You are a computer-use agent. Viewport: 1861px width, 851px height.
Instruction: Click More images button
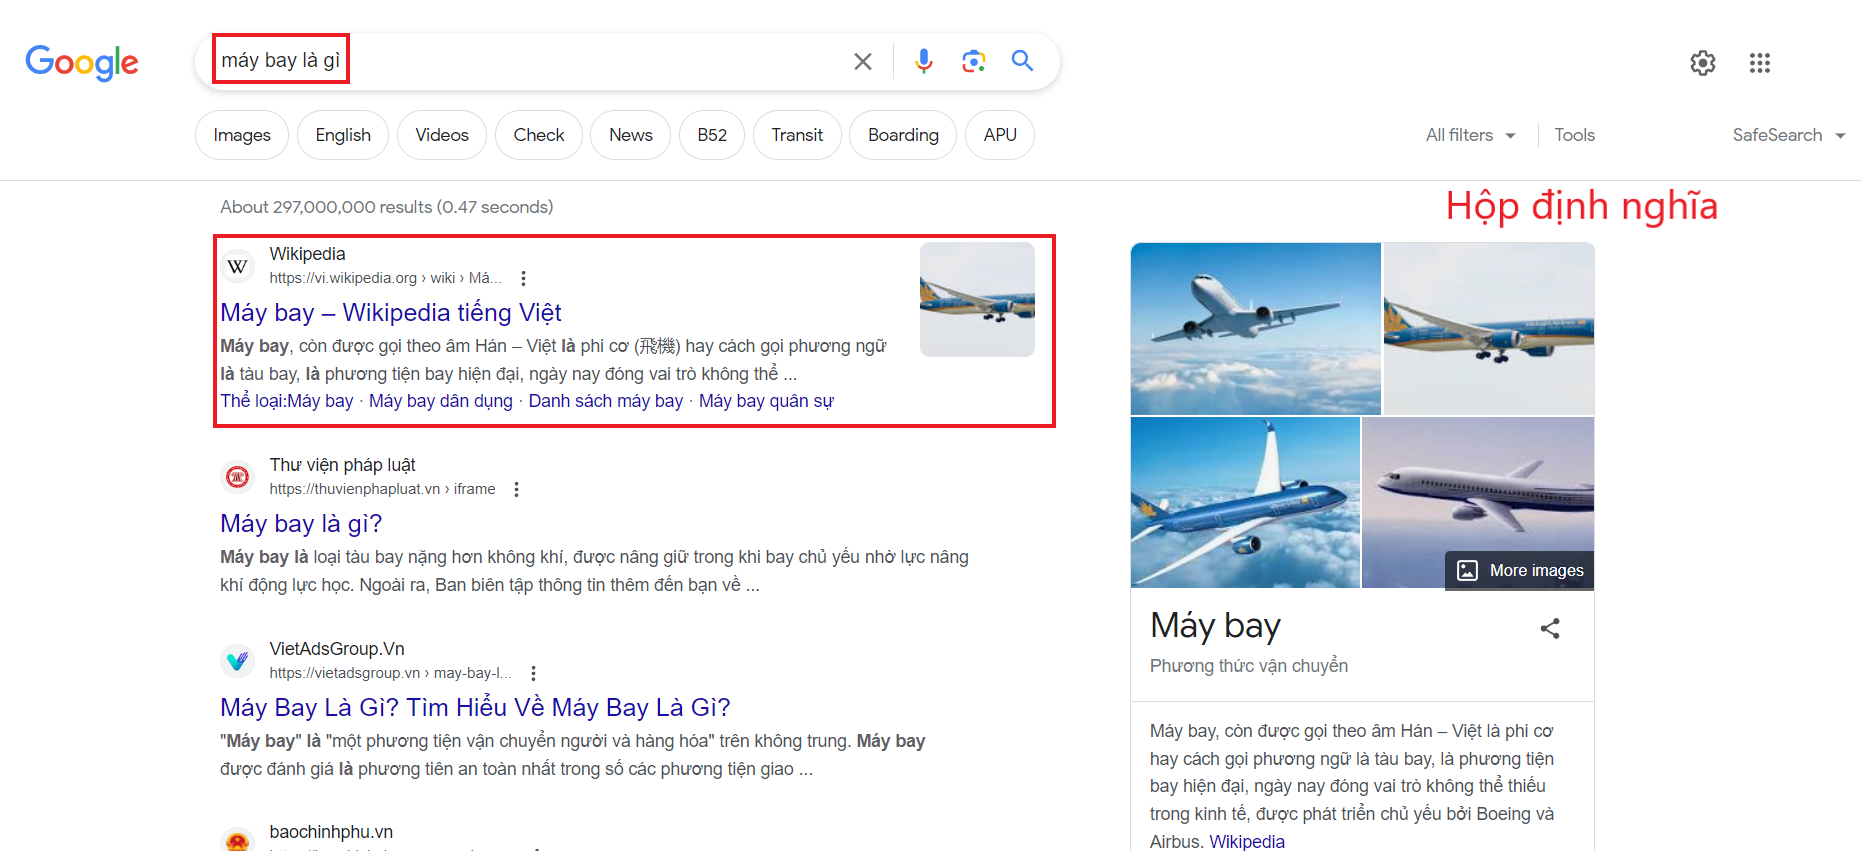[x=1520, y=570]
